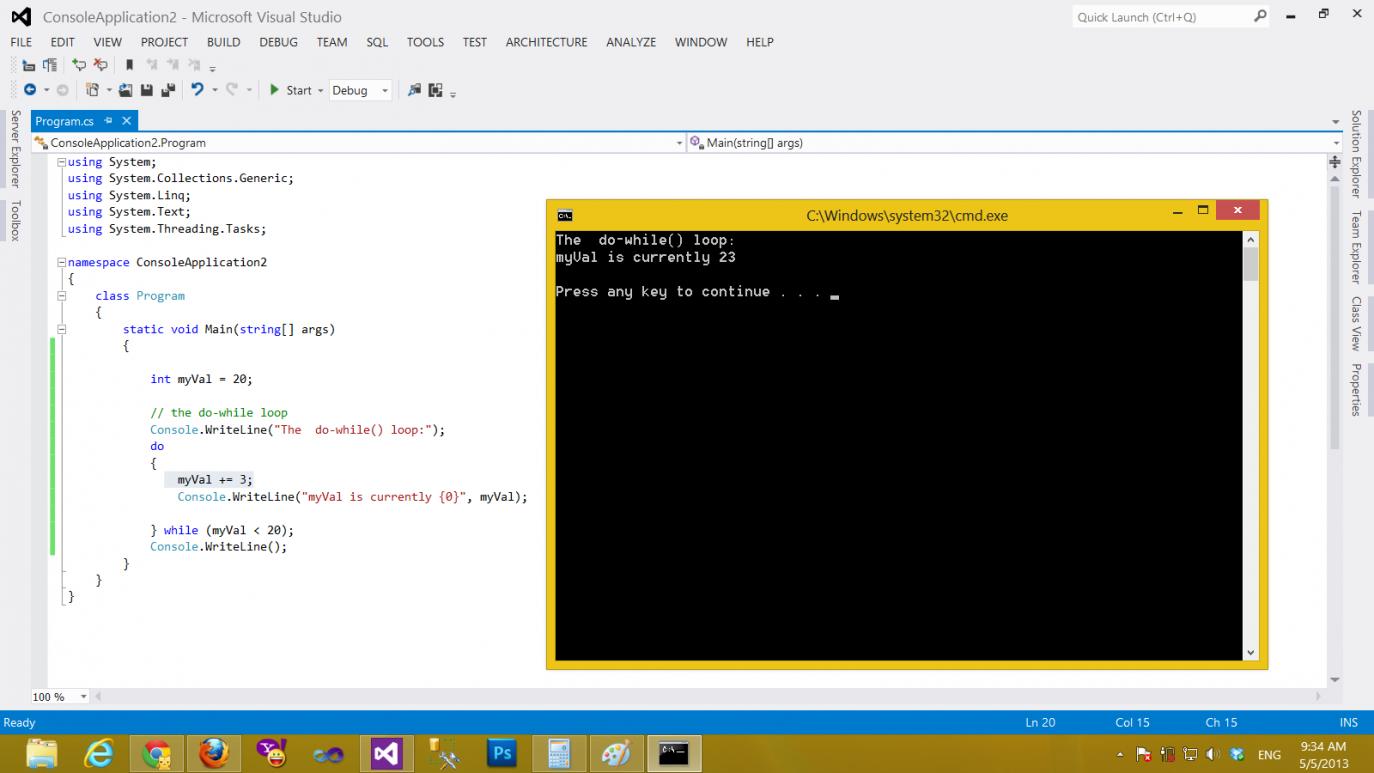Click the Yahoo Messenger taskbar icon

271,753
